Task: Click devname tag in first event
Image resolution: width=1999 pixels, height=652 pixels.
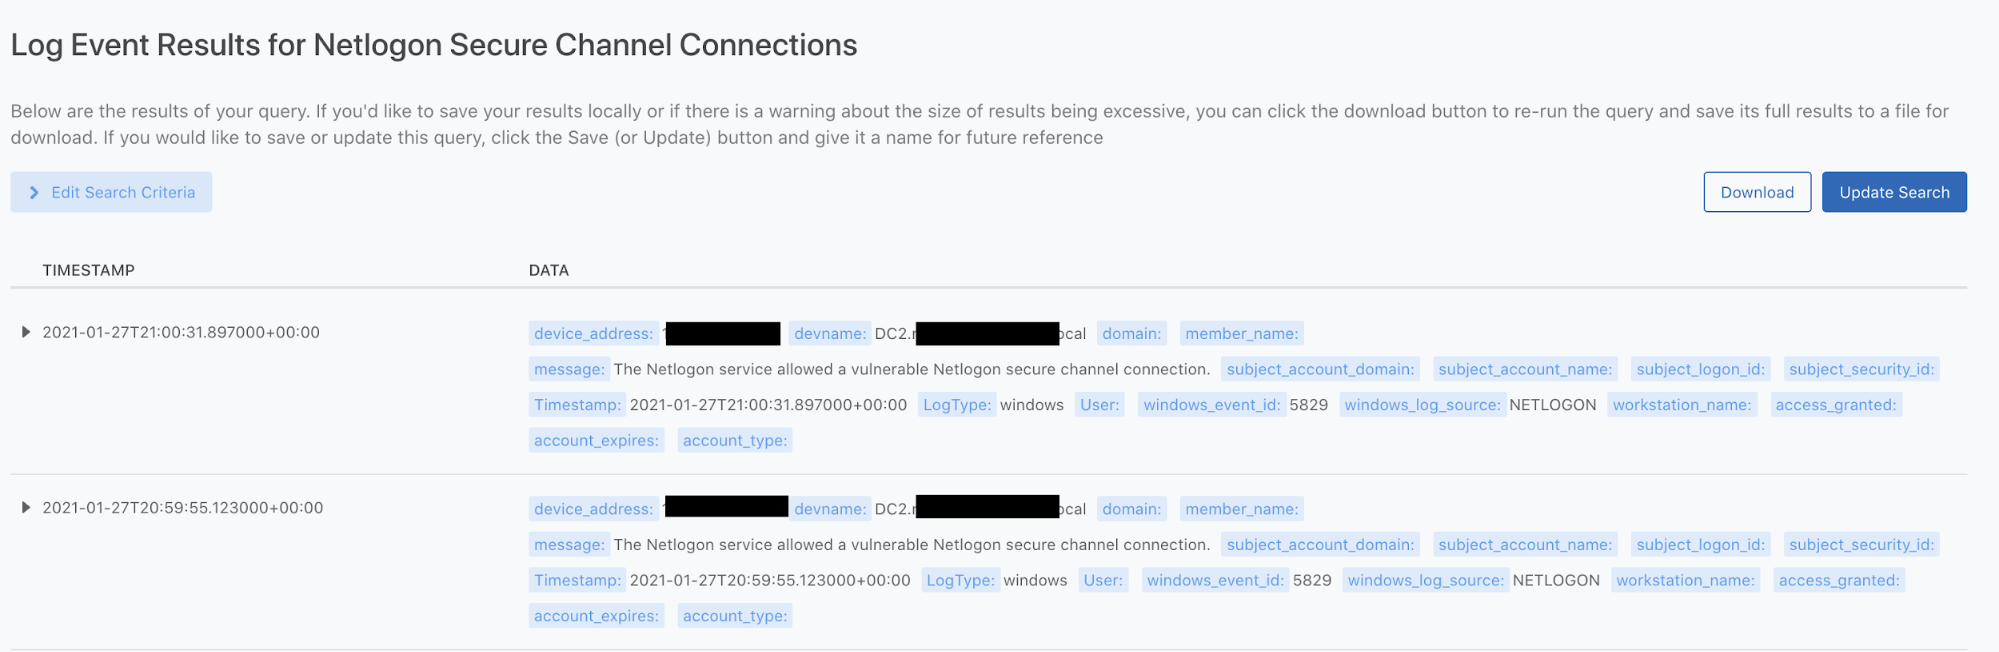Action: point(830,334)
